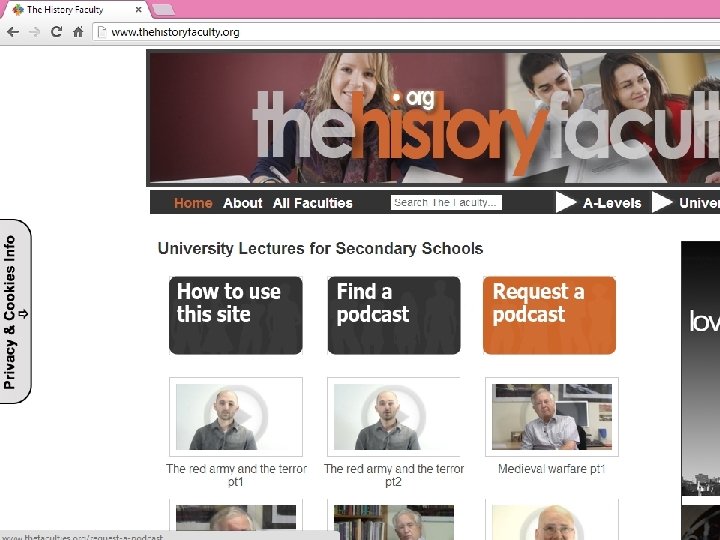Click the arrow icon beside A-Levels
Image resolution: width=720 pixels, height=540 pixels.
[x=565, y=202]
